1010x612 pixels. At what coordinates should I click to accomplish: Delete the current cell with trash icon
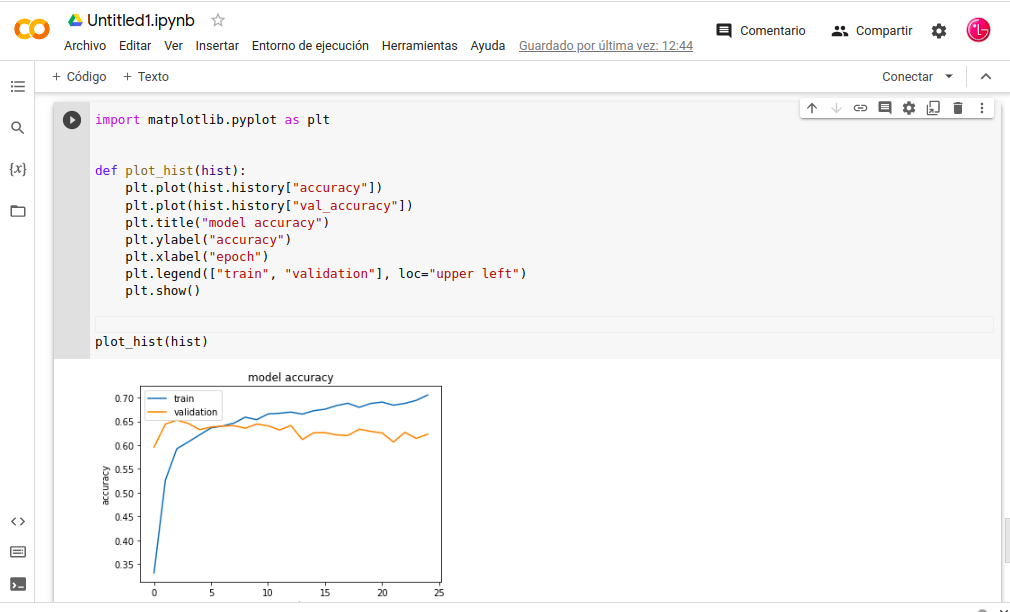[x=957, y=108]
